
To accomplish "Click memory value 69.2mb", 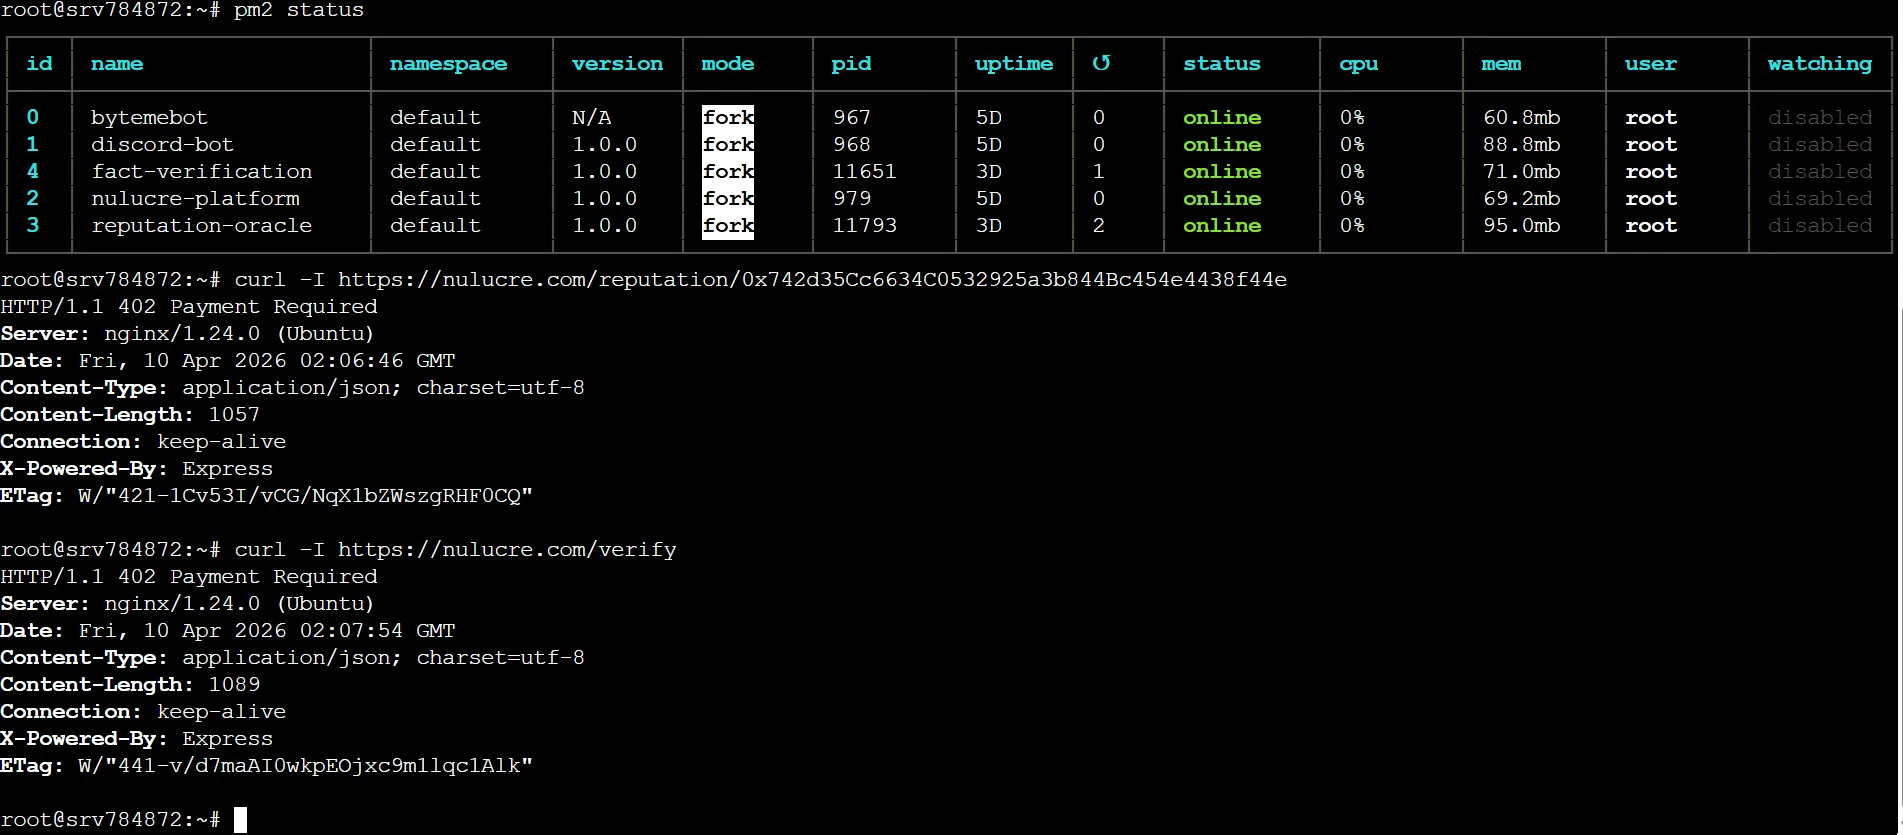I will tap(1521, 198).
